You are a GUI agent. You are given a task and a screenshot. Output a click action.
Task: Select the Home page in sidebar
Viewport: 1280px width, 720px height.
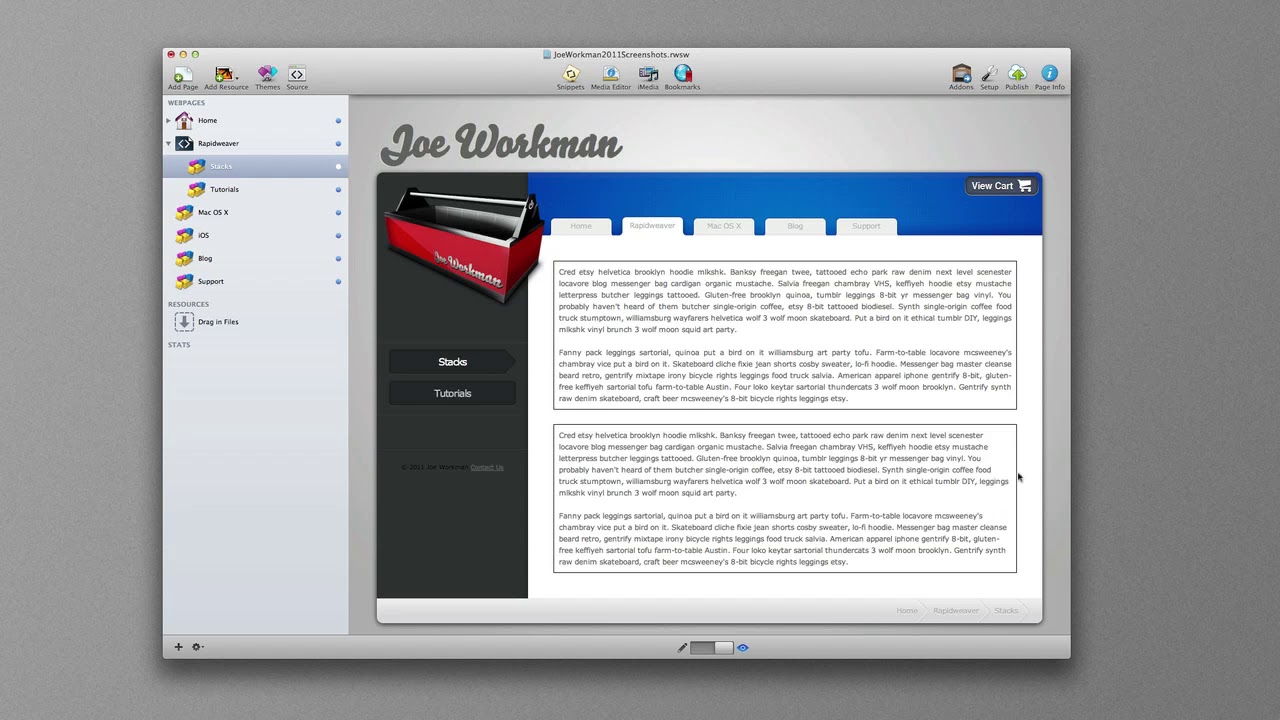(255, 120)
